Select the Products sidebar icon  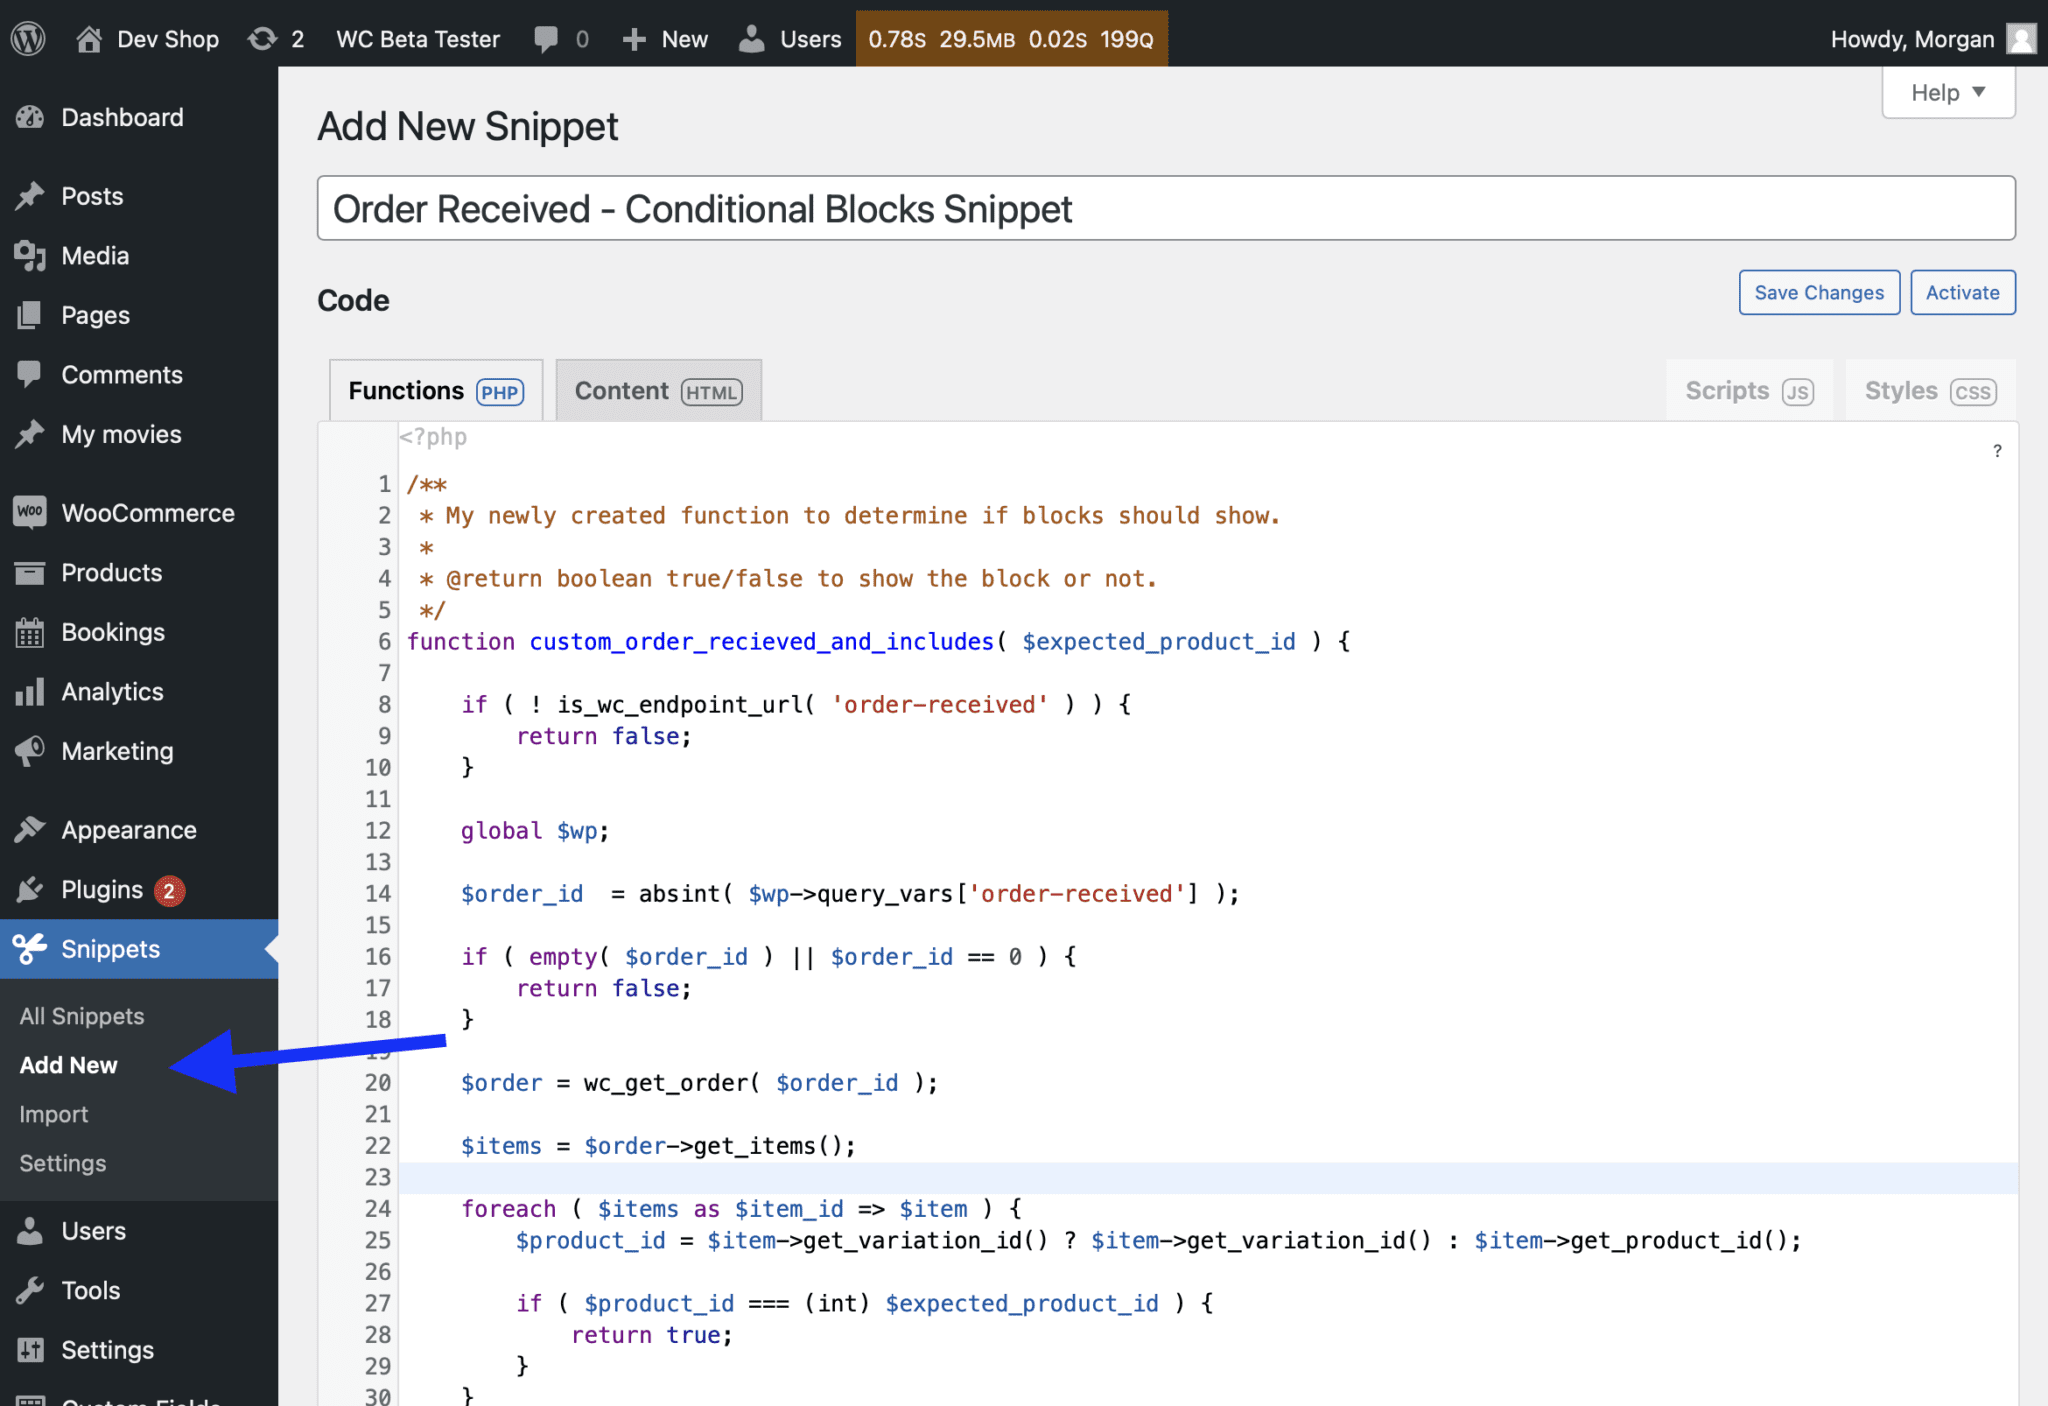click(30, 572)
